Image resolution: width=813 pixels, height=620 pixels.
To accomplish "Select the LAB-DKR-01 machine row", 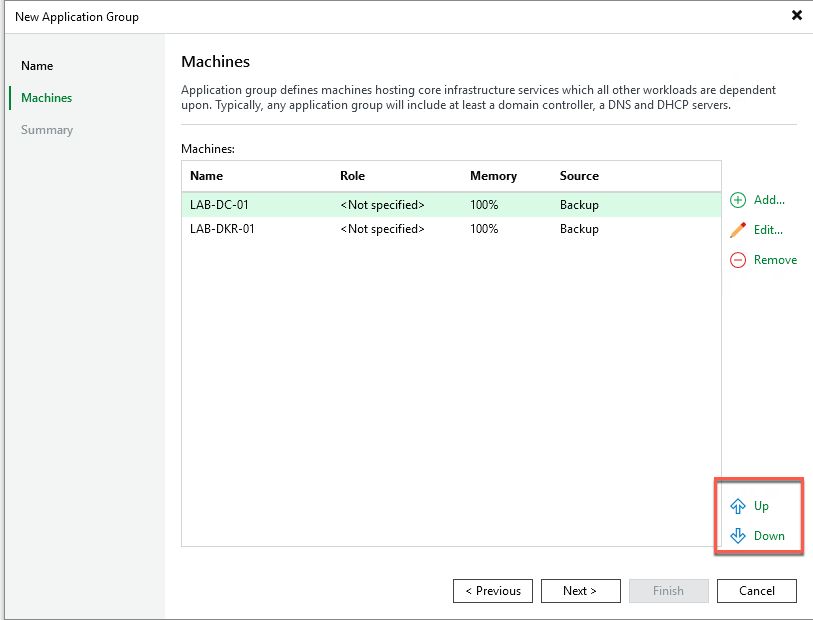I will point(222,229).
